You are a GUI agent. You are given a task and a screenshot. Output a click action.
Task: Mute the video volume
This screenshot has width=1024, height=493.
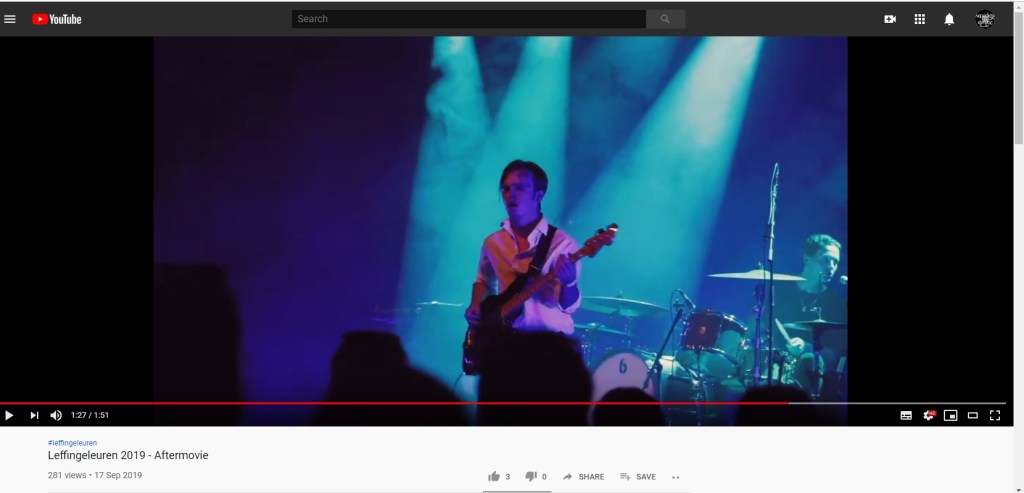click(x=56, y=415)
